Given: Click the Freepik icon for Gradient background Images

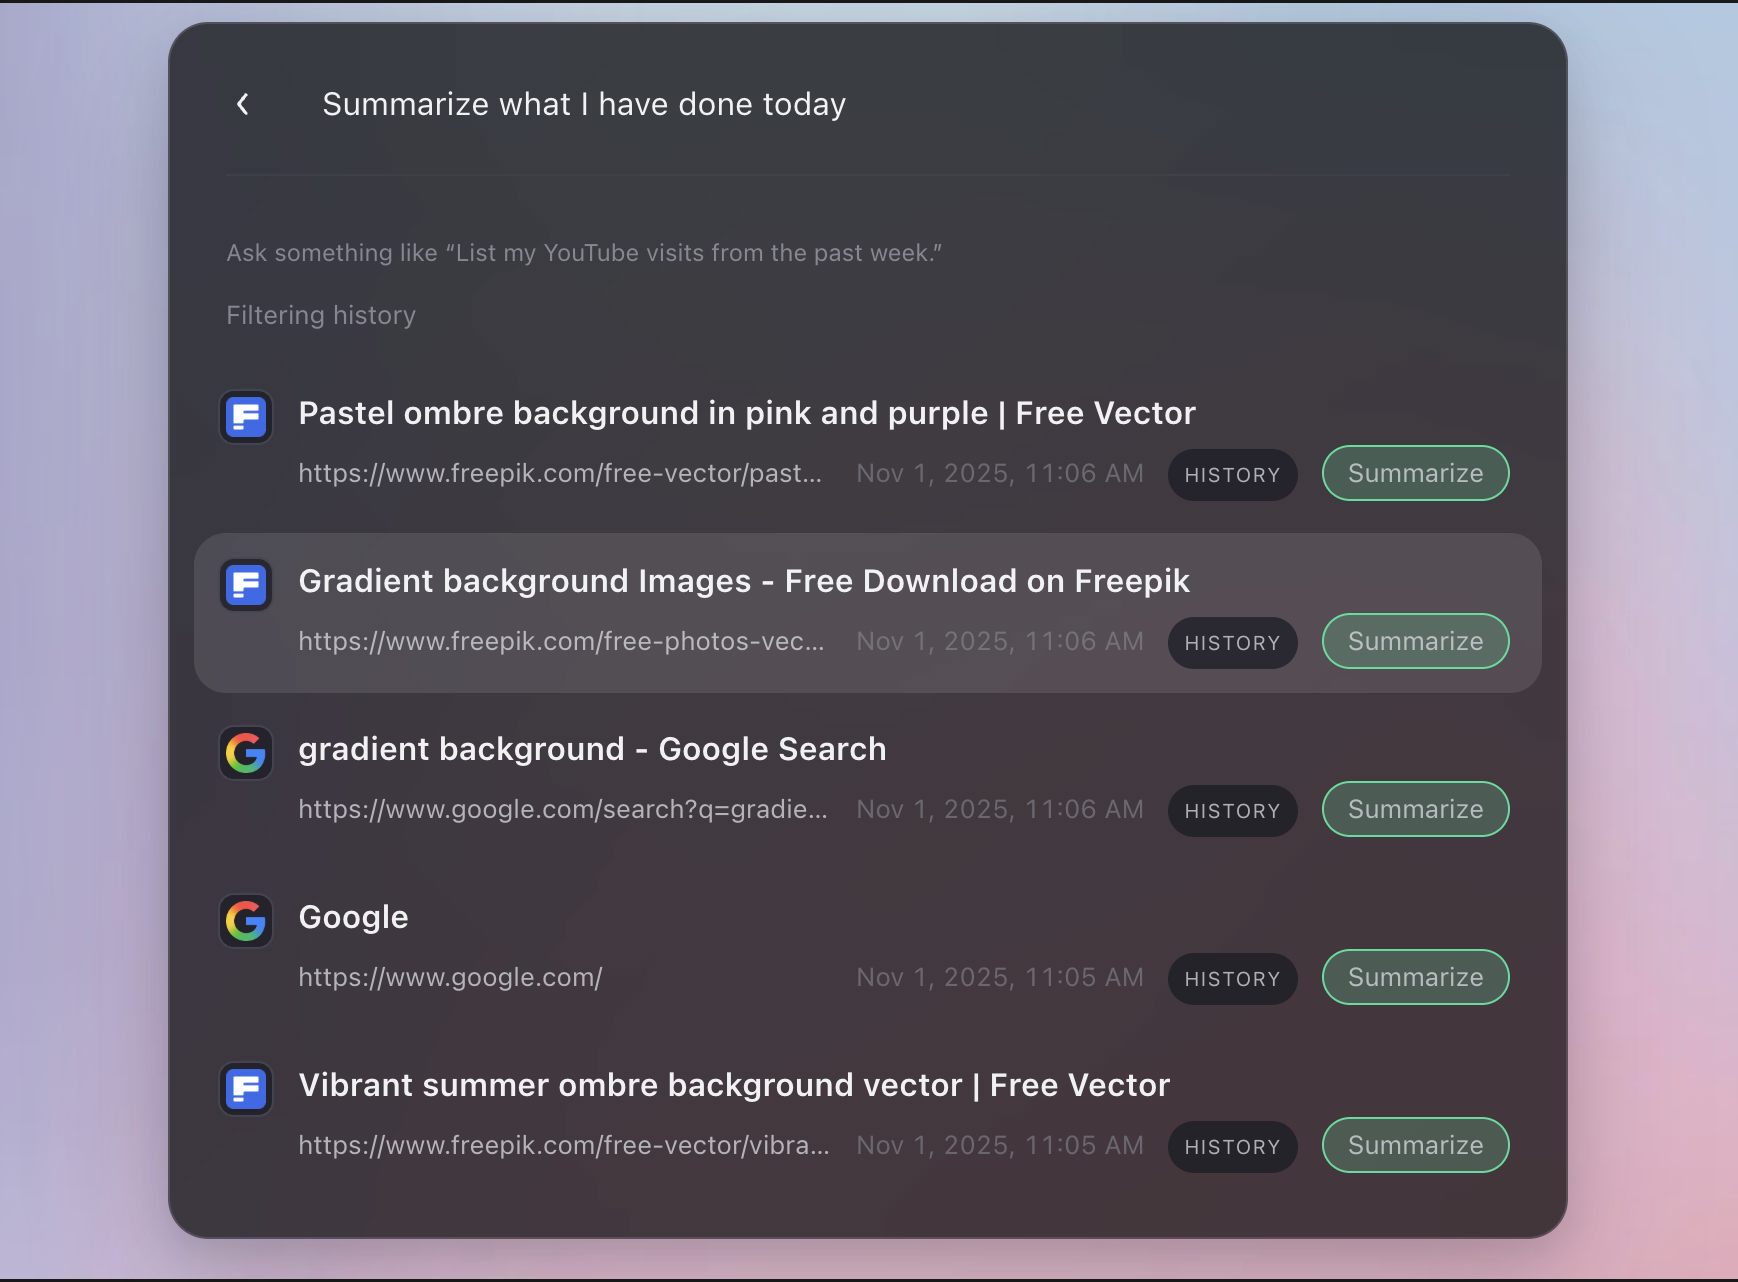Looking at the screenshot, I should 246,585.
